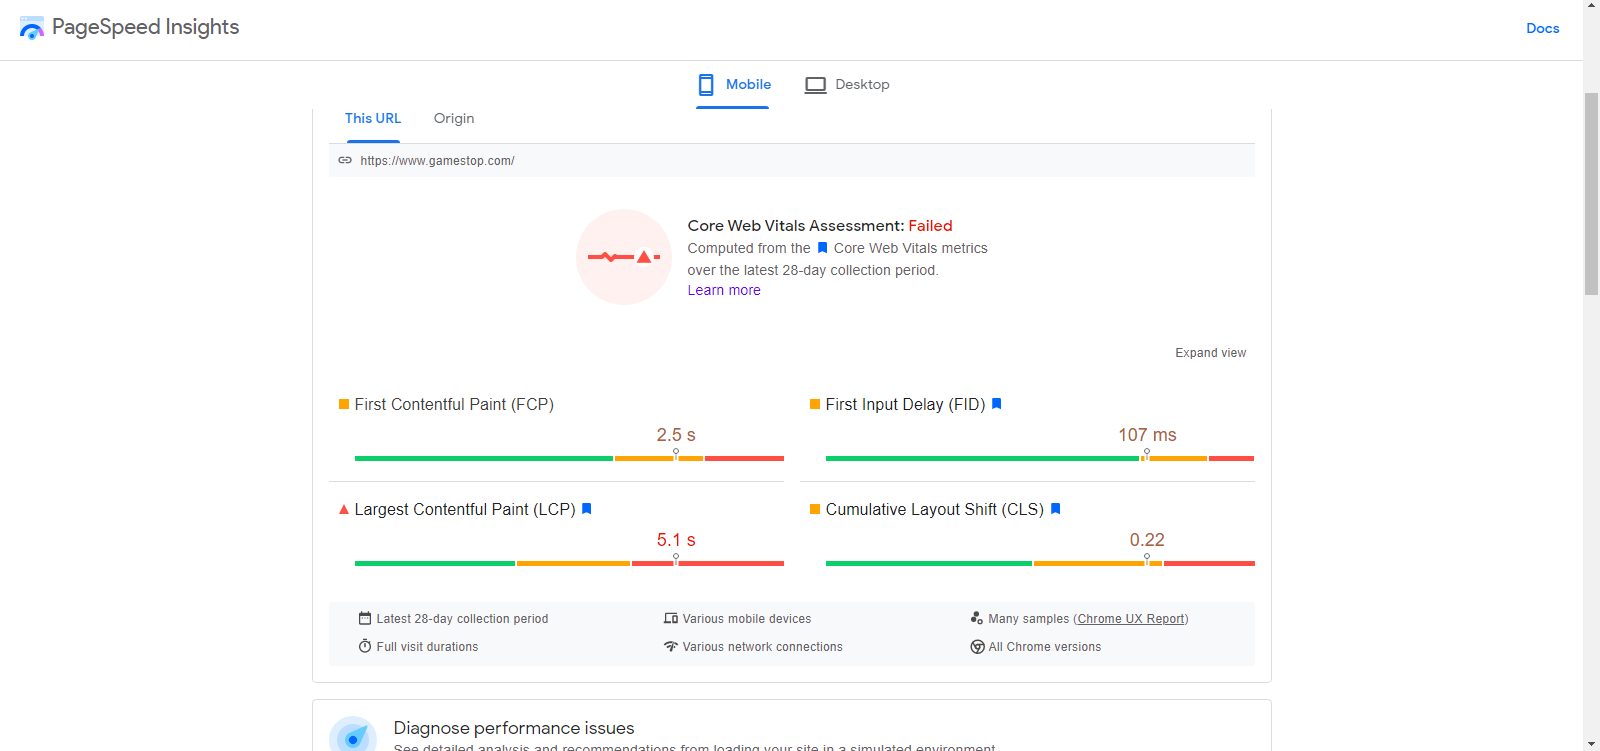Click Various network connections text
Screen dimensions: 1600x751
point(762,647)
